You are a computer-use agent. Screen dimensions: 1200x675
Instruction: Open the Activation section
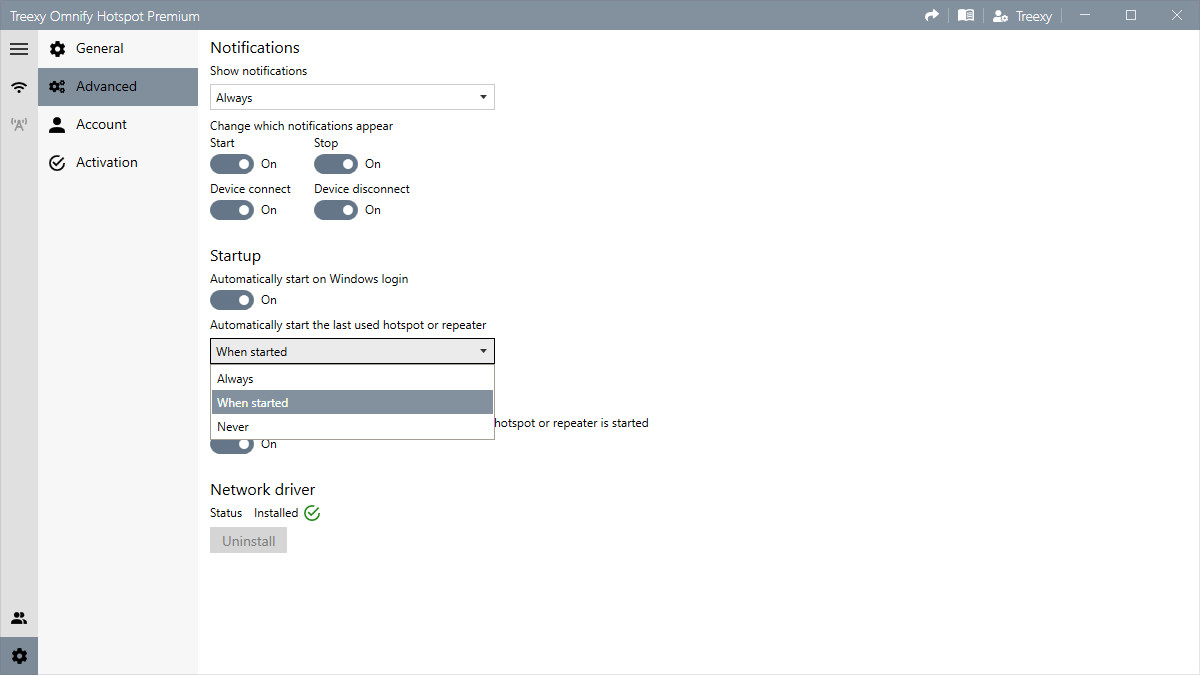click(x=106, y=162)
